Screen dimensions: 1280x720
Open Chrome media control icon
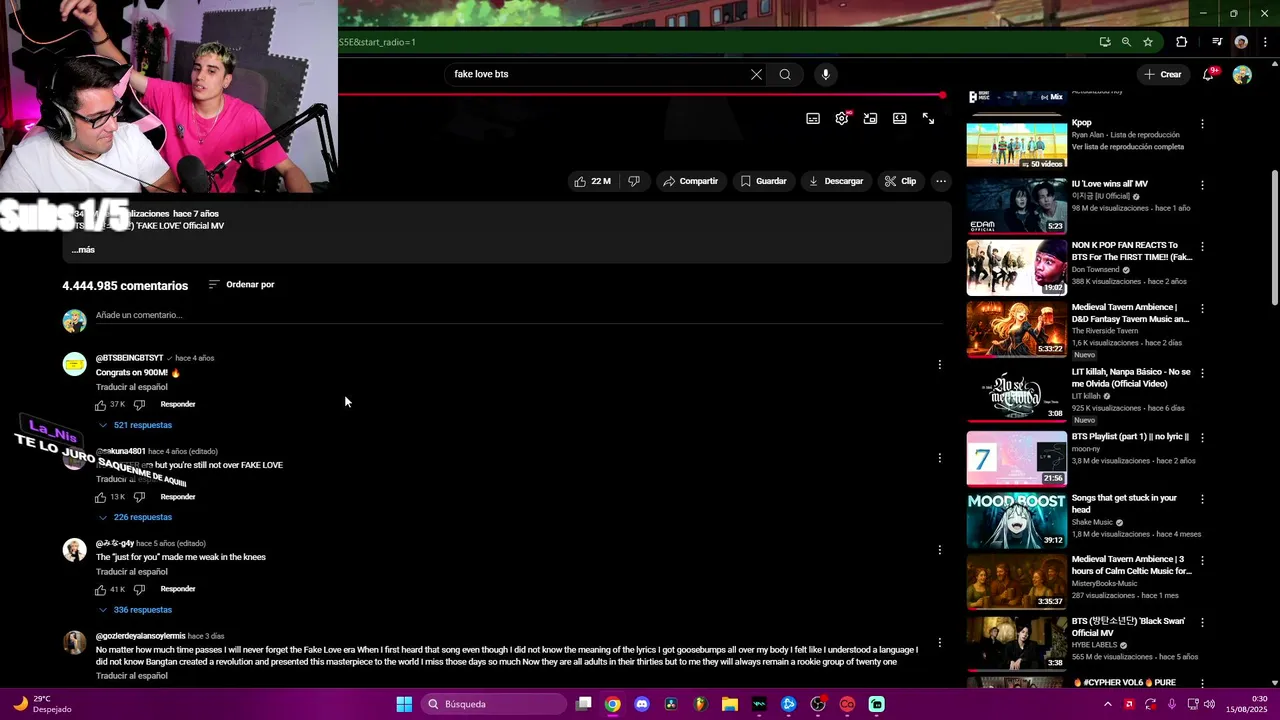click(x=1217, y=42)
